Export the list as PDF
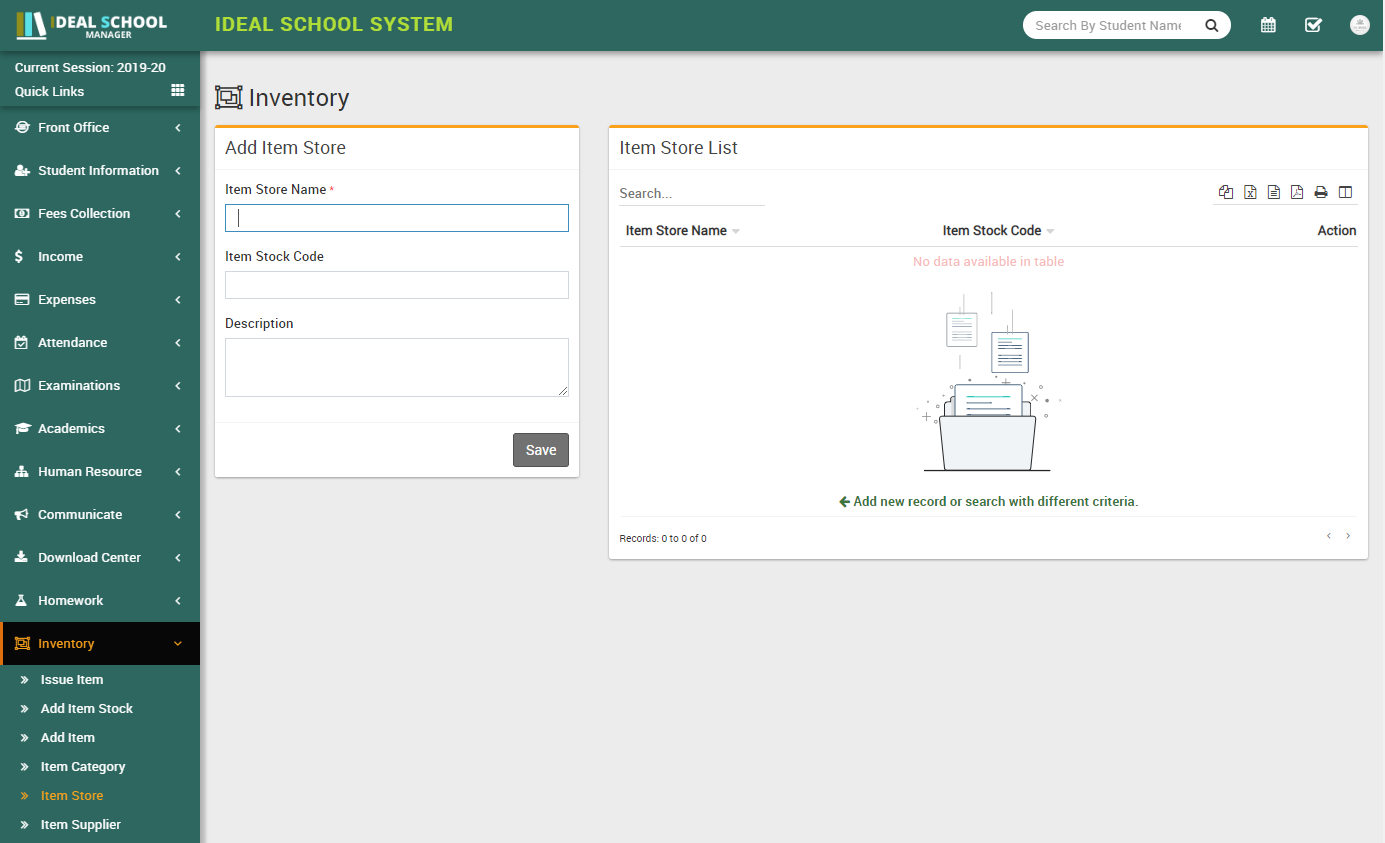The width and height of the screenshot is (1385, 843). click(1297, 192)
